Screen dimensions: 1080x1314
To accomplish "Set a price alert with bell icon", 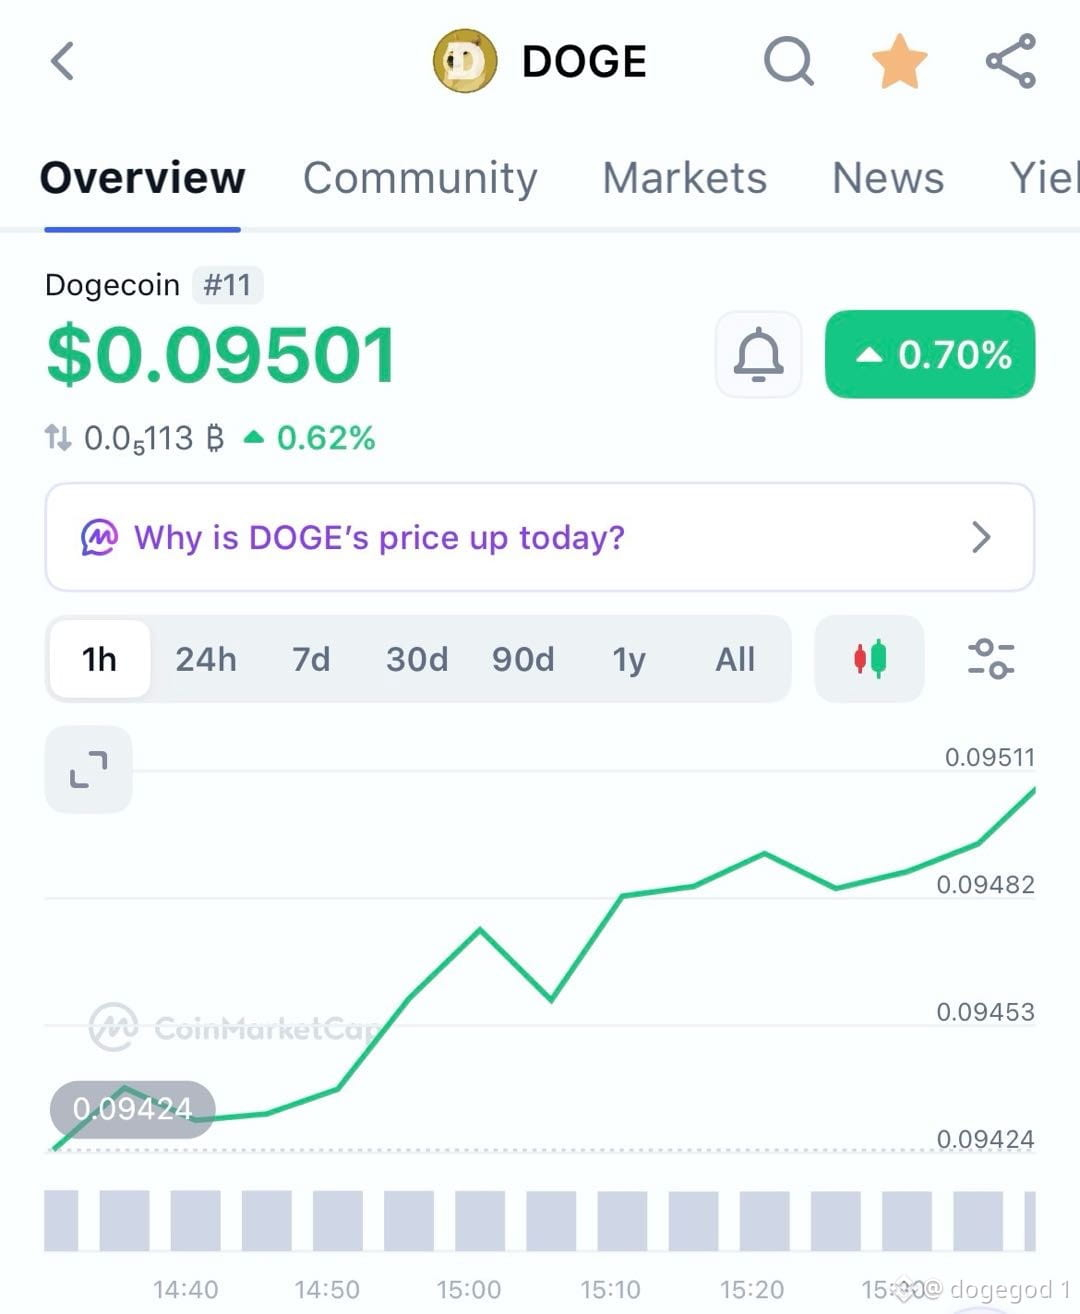I will (x=758, y=354).
